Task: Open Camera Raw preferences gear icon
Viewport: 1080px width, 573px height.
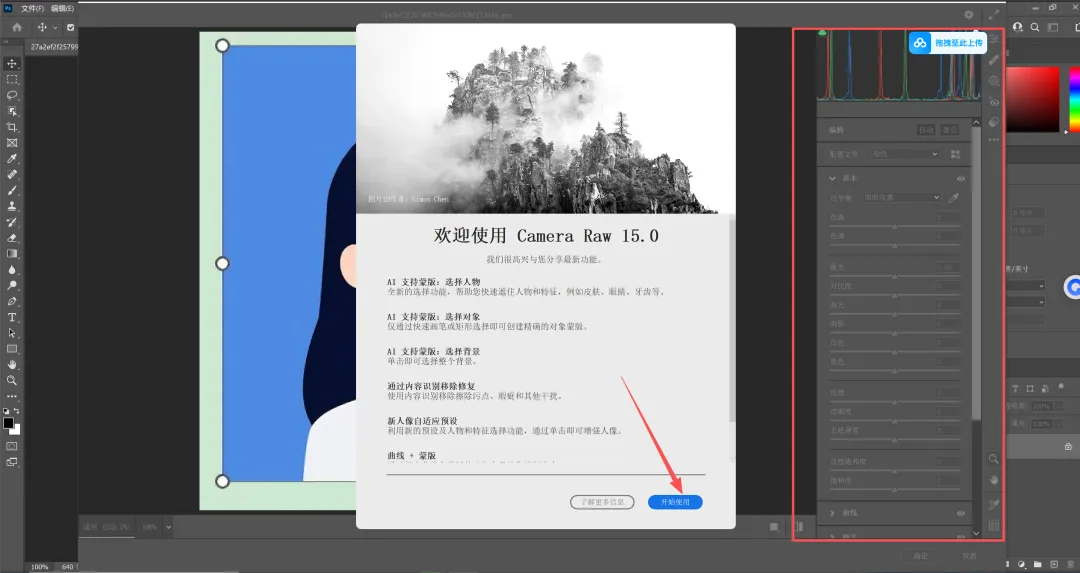Action: [x=968, y=14]
